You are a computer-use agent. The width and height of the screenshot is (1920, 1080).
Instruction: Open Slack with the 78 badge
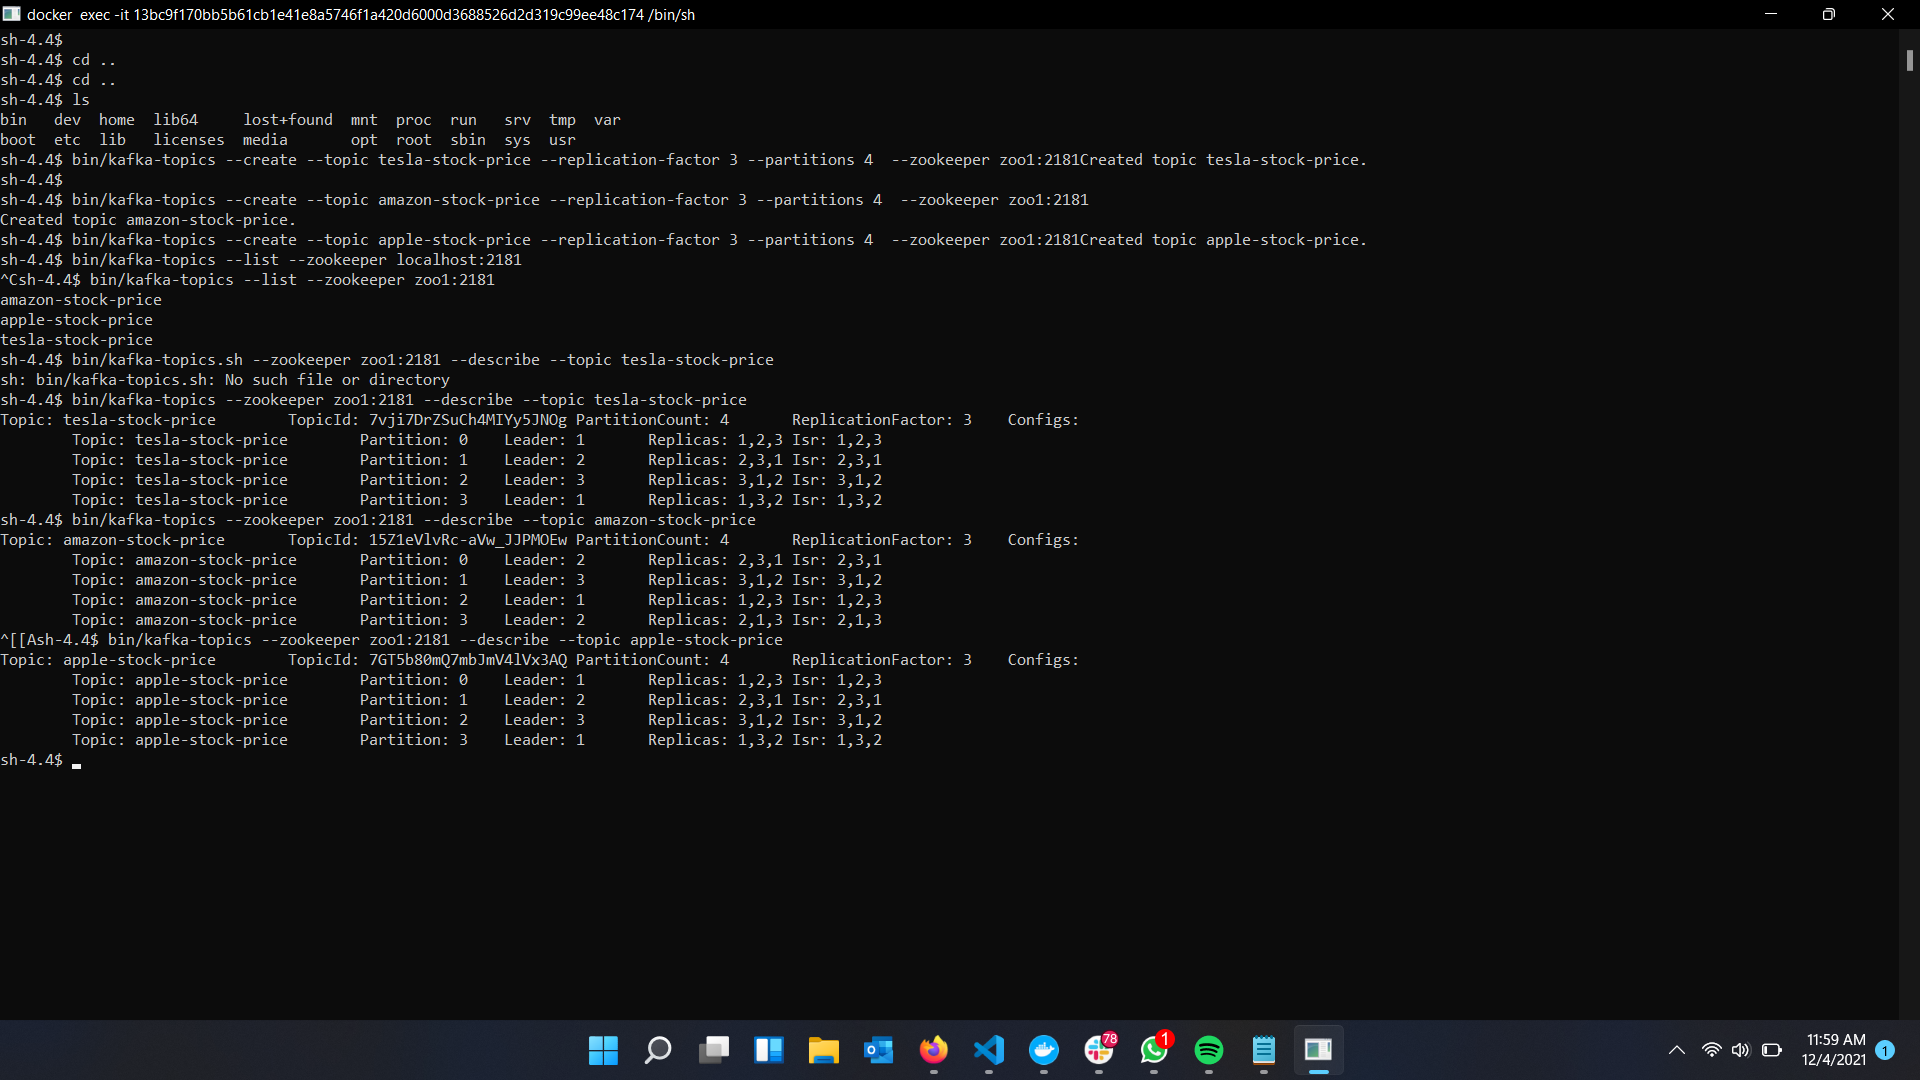1098,1050
